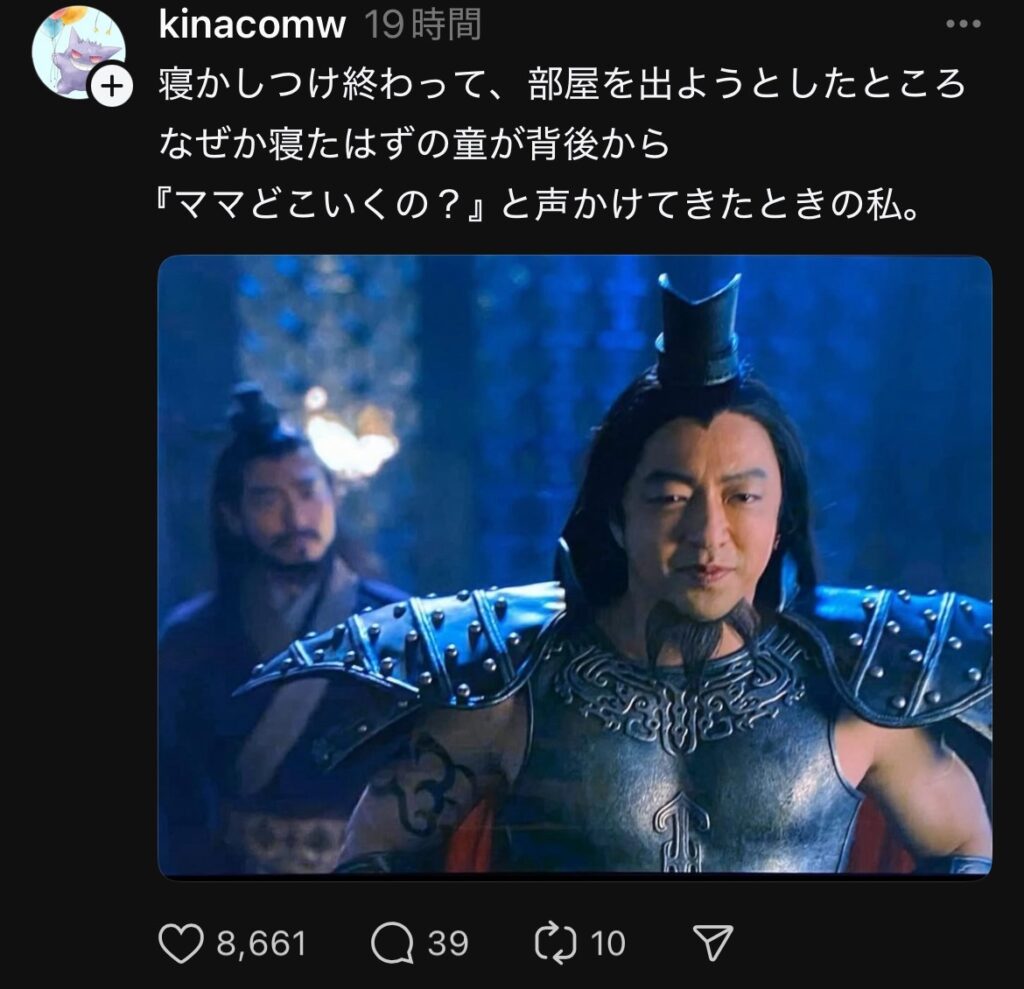
Task: Follow kinacomw via the plus badge
Action: pos(112,86)
